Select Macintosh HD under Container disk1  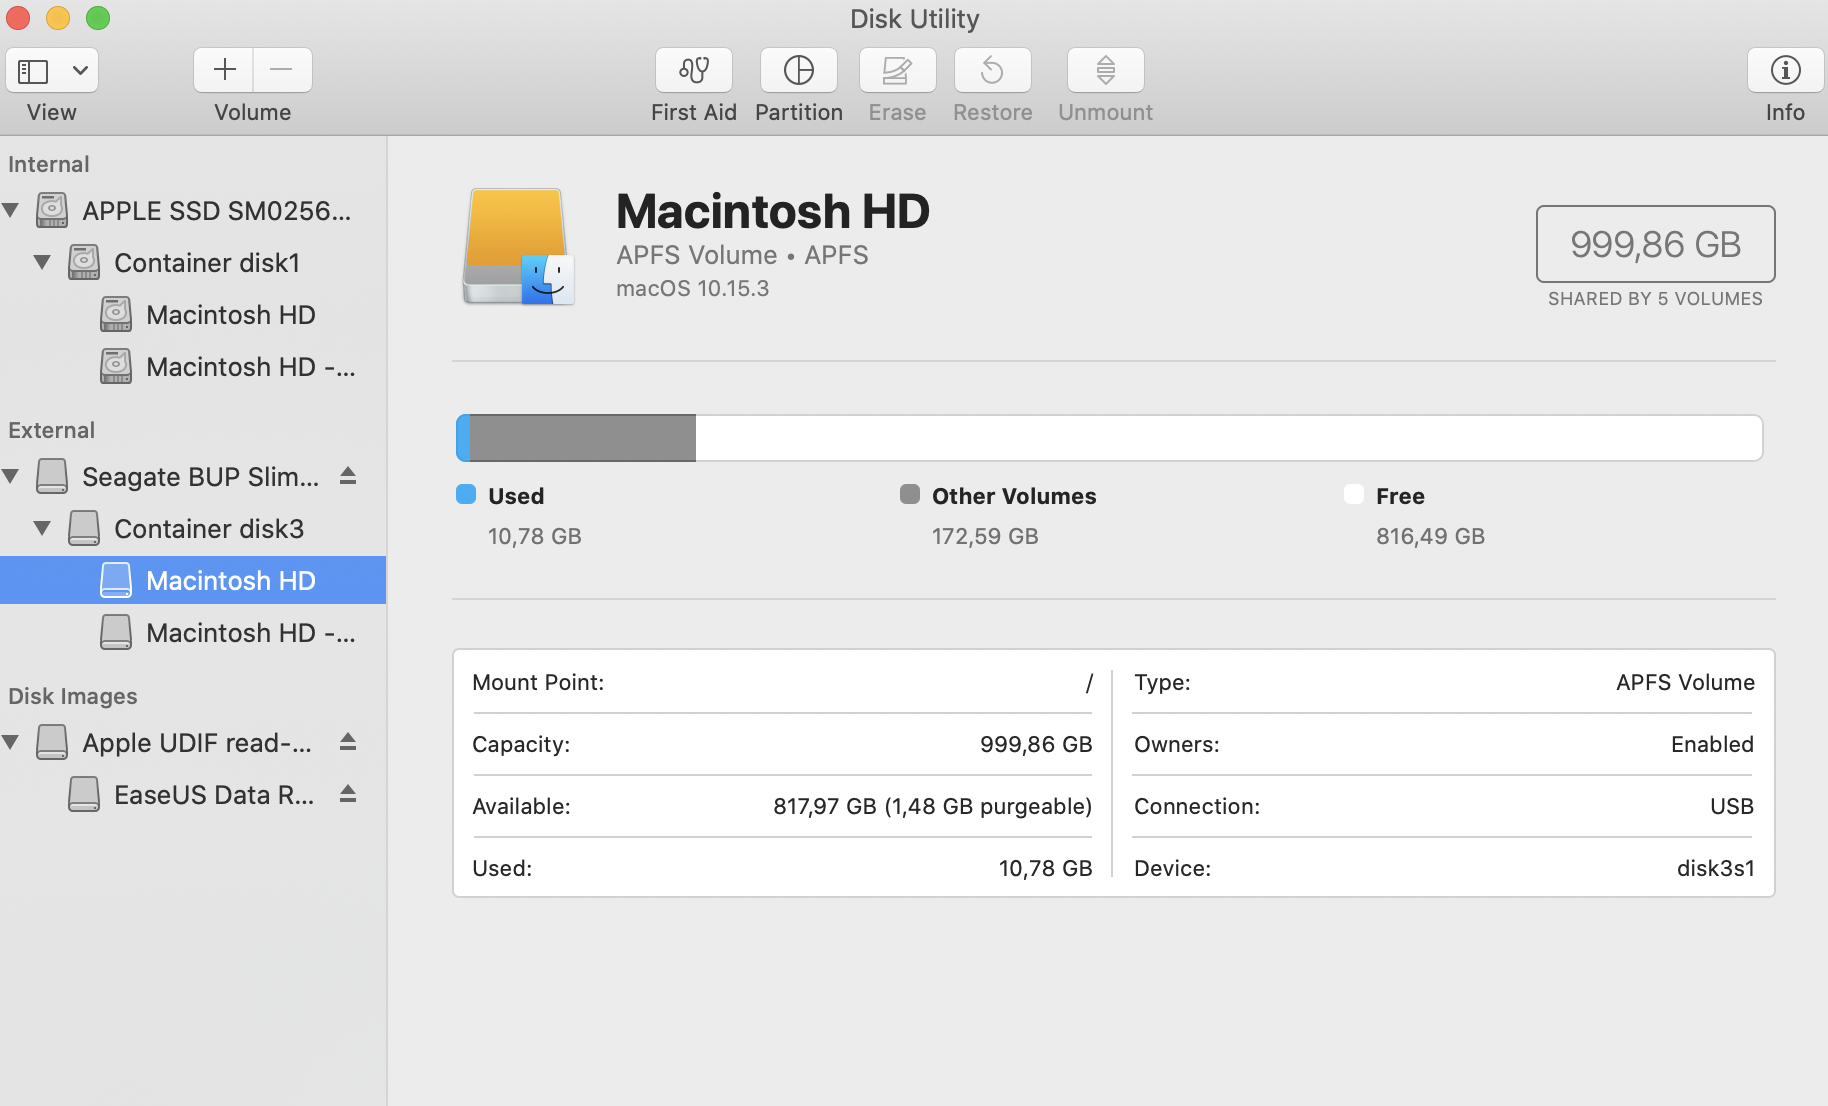coord(230,314)
